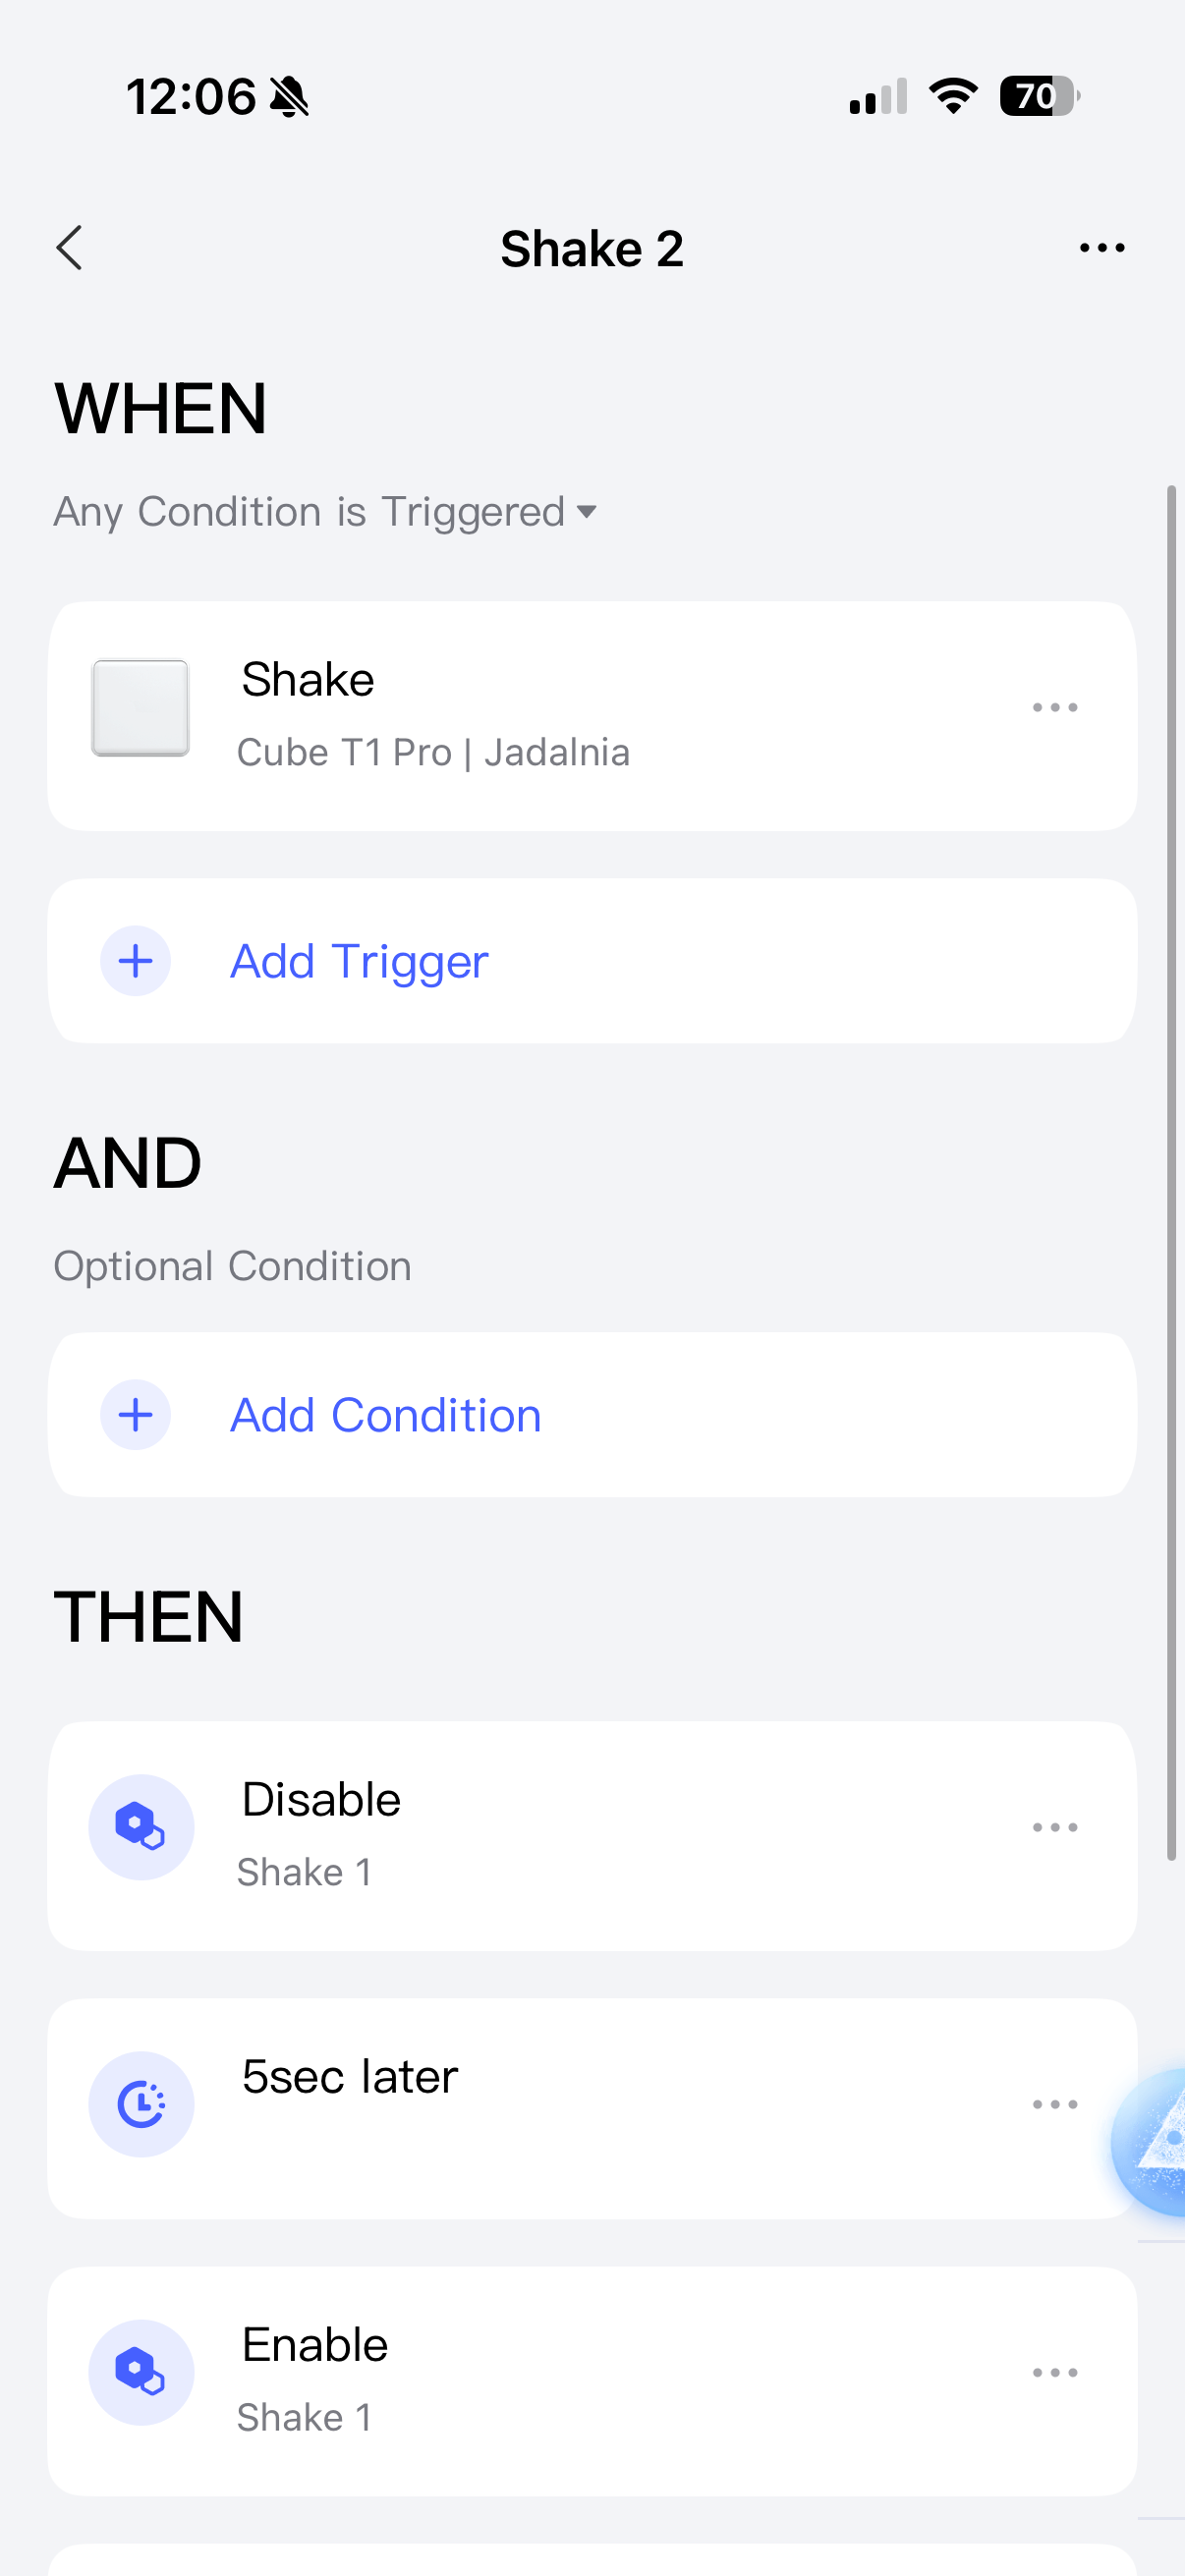This screenshot has height=2576, width=1185.
Task: Open the Shake trigger options dots
Action: tap(1054, 708)
